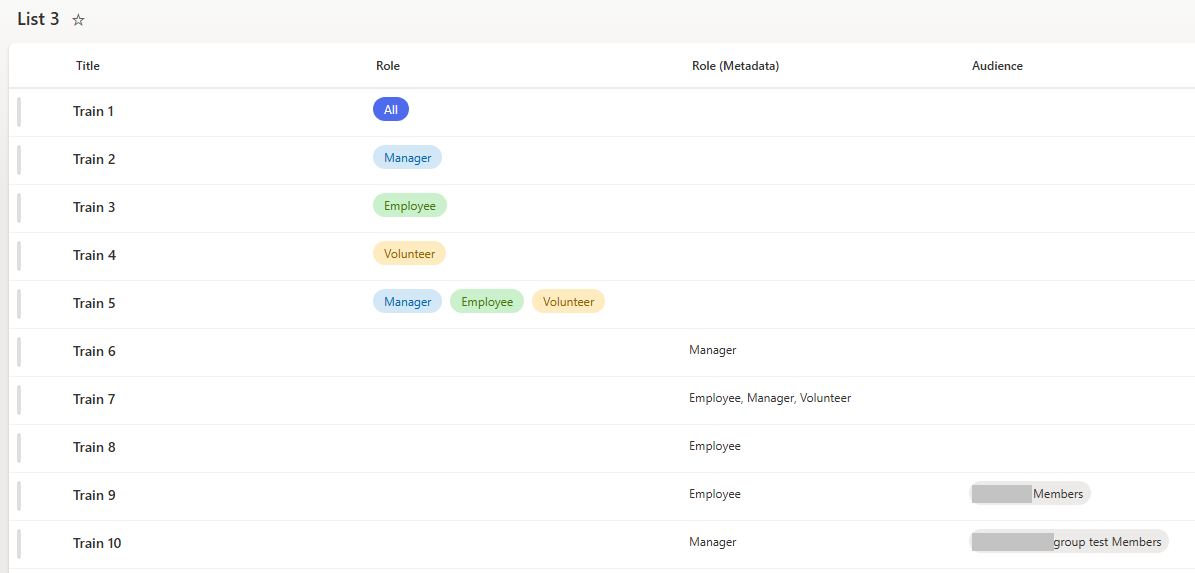Open the Train 1 item
The height and width of the screenshot is (573, 1195).
point(94,111)
